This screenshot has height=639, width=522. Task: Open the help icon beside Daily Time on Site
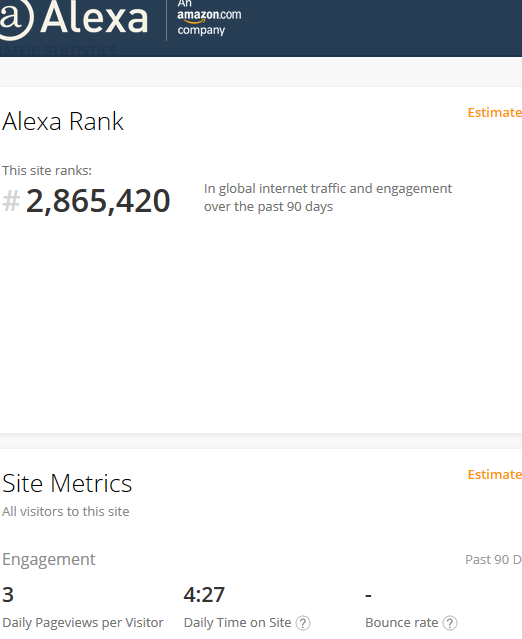[x=303, y=623]
